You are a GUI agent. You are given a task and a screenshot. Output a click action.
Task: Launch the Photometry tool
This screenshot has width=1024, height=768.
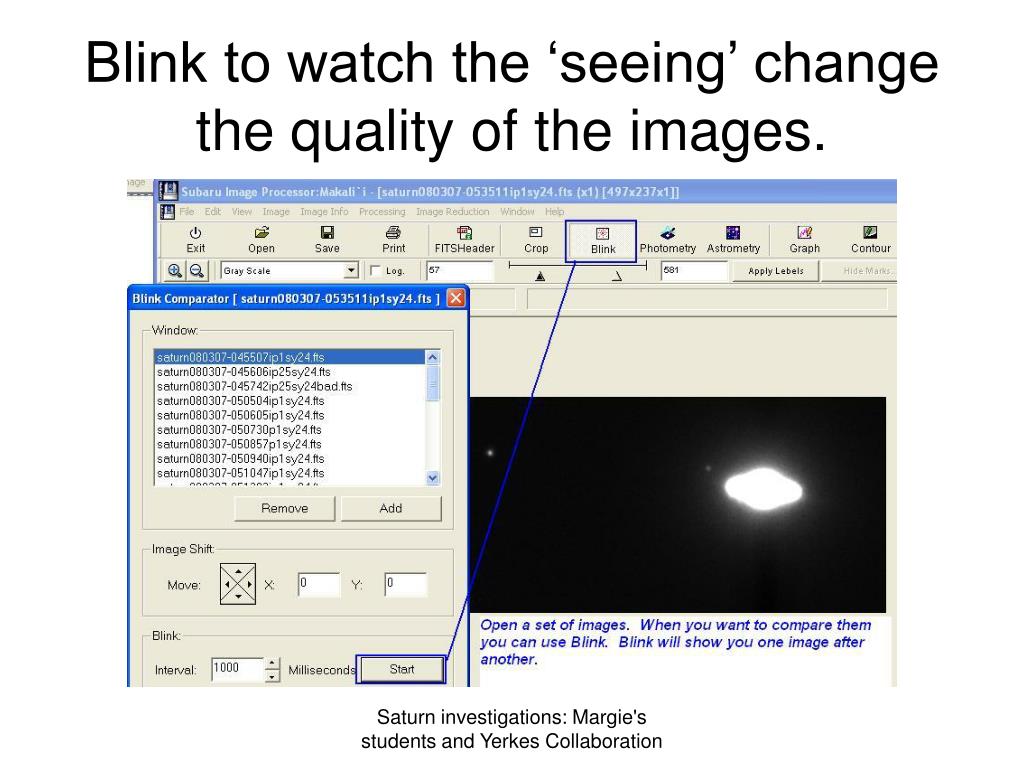[x=667, y=240]
